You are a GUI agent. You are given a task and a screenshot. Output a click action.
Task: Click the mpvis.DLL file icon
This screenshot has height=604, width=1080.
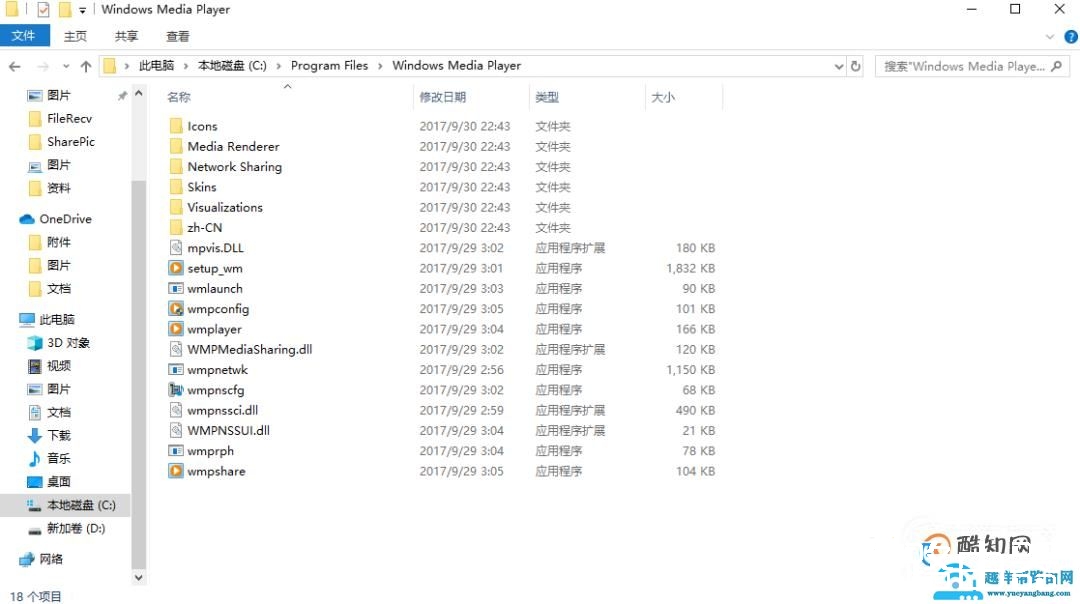point(176,247)
